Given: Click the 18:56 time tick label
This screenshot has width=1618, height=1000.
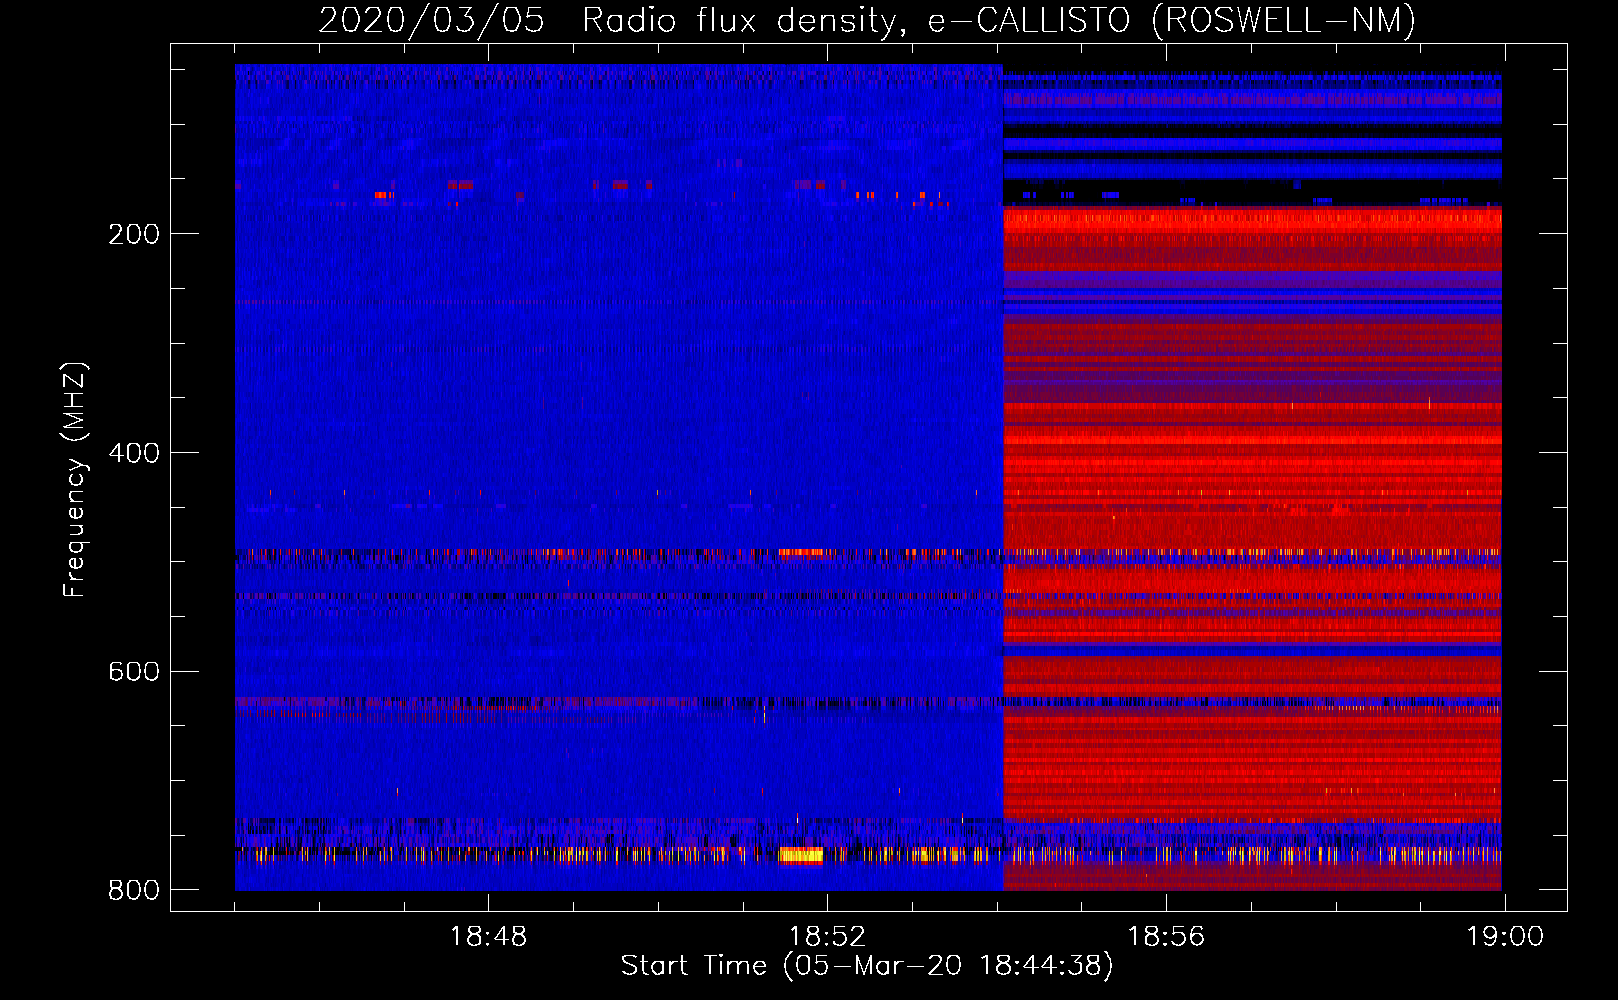Looking at the screenshot, I should point(1166,937).
